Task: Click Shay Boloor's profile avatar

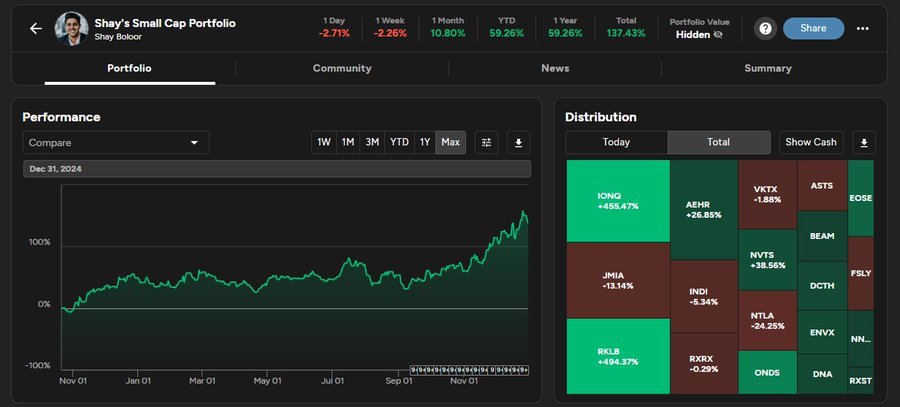Action: 71,29
